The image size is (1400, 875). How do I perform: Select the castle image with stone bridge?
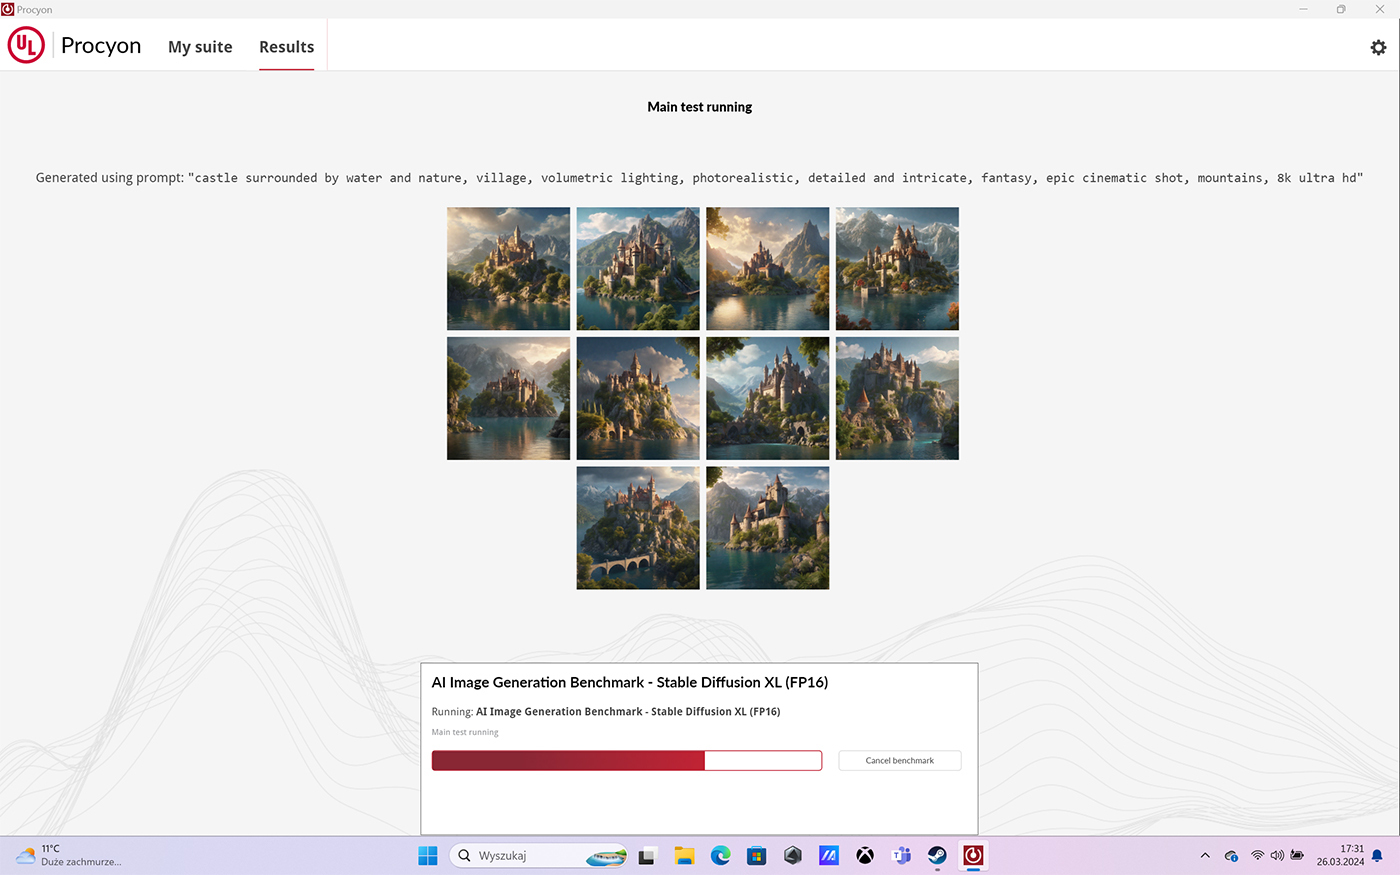click(x=638, y=528)
